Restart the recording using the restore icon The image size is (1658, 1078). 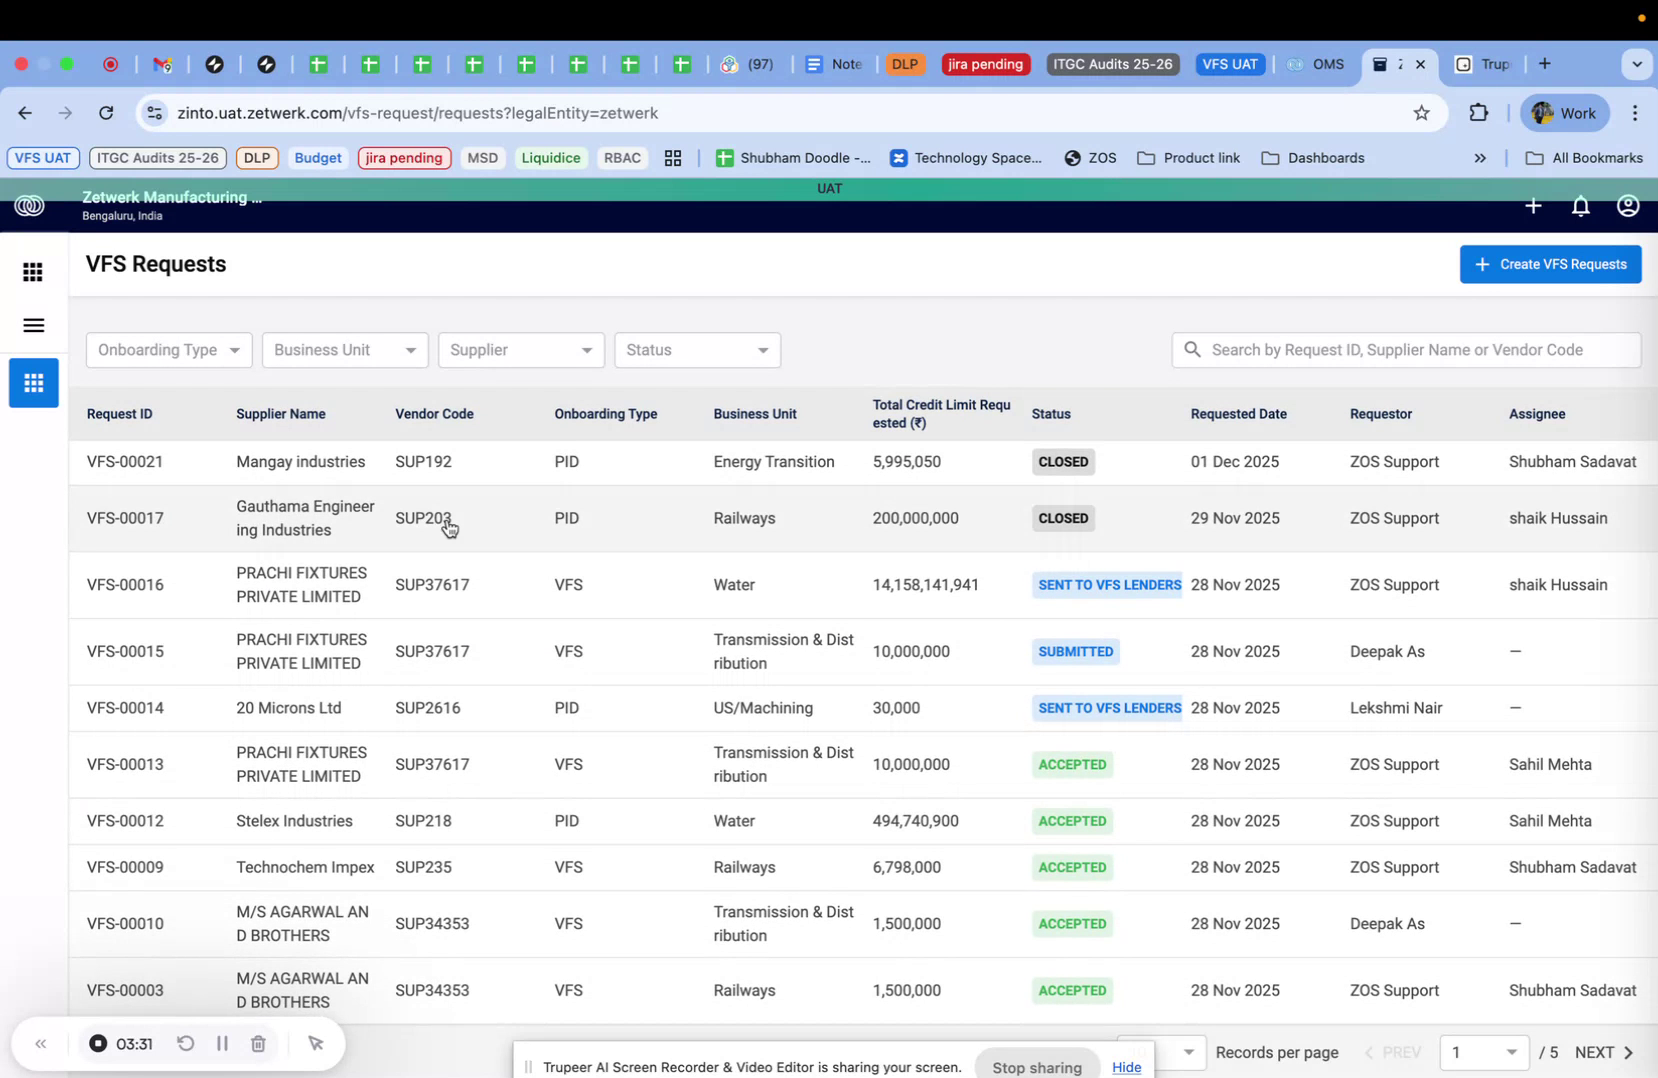click(186, 1043)
